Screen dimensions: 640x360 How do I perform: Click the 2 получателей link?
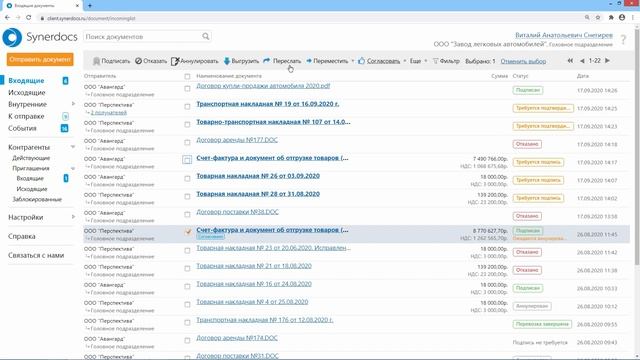109,113
